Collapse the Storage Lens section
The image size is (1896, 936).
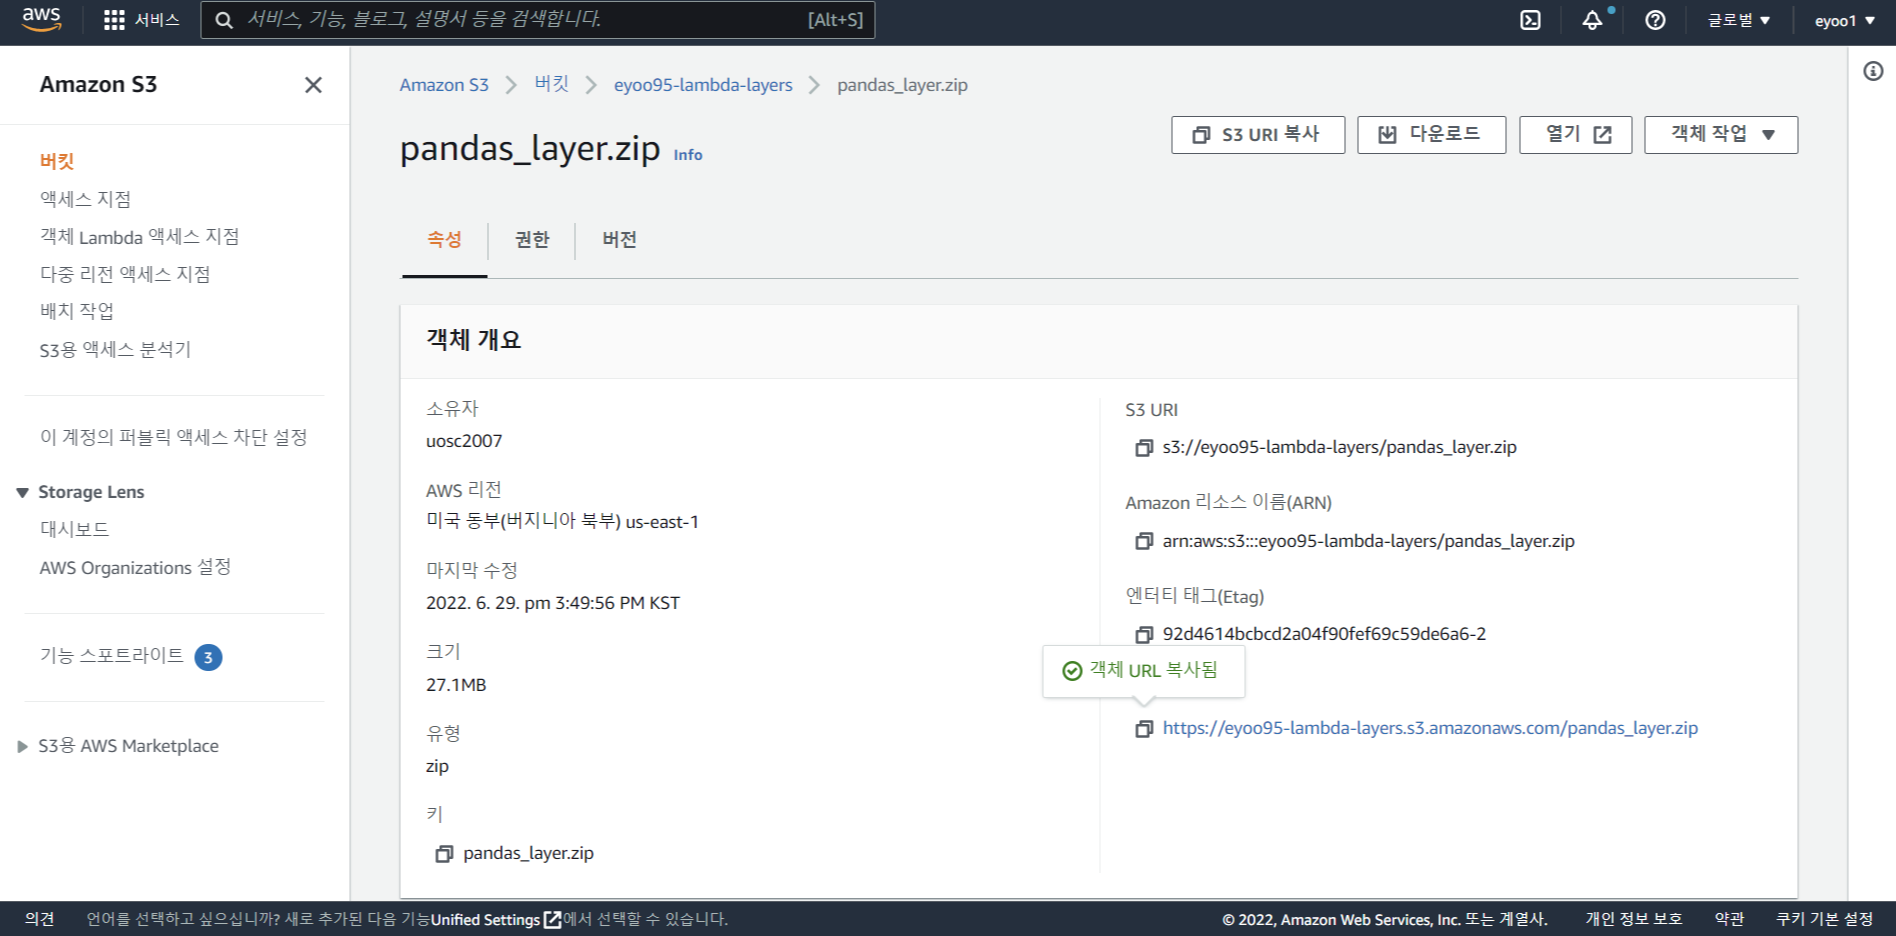tap(22, 492)
